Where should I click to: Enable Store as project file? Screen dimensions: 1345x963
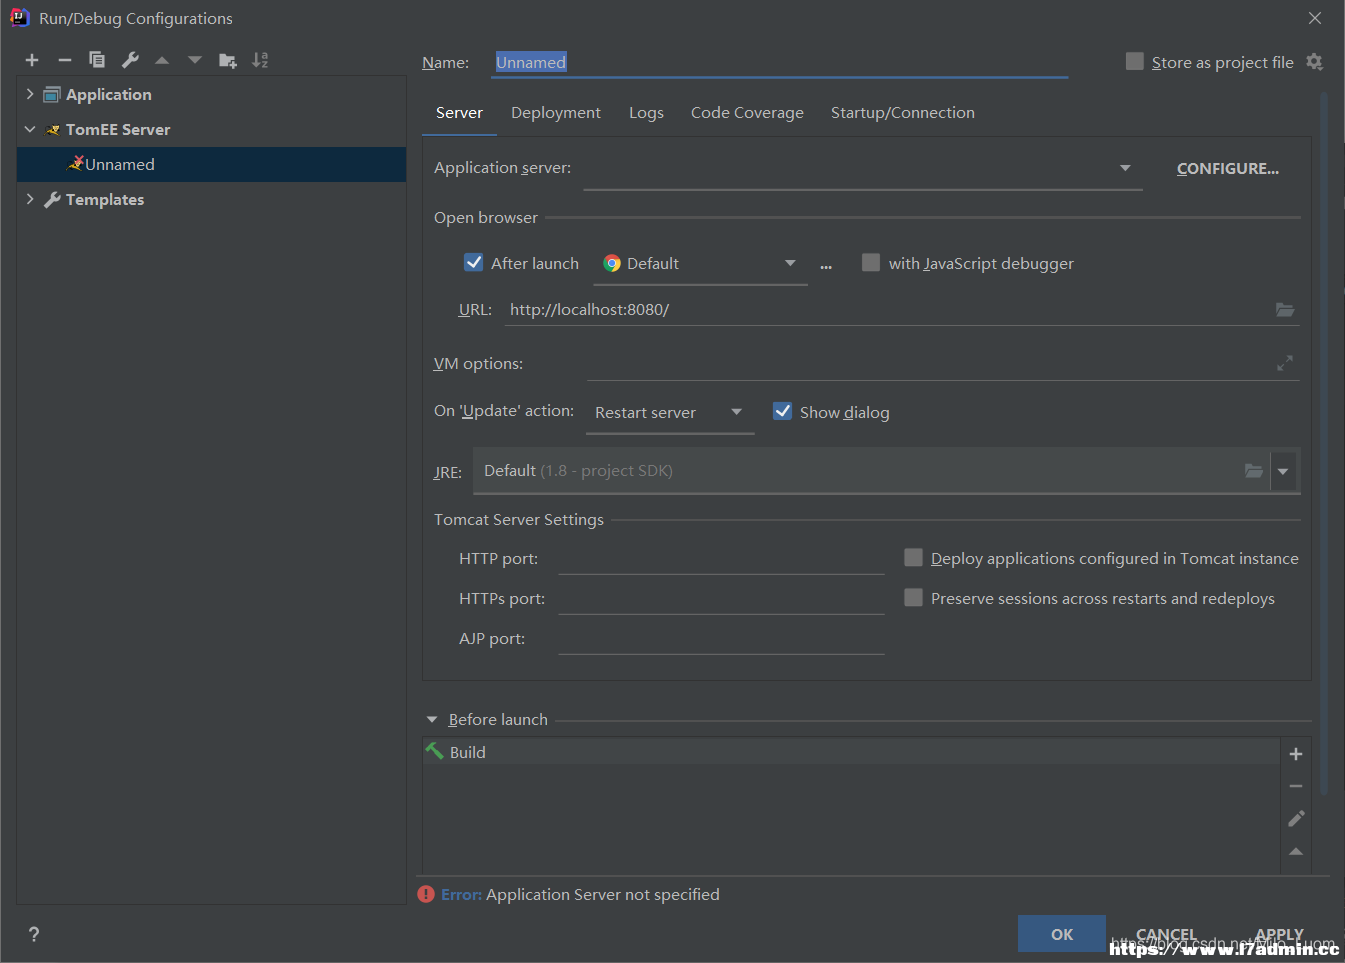click(x=1135, y=62)
